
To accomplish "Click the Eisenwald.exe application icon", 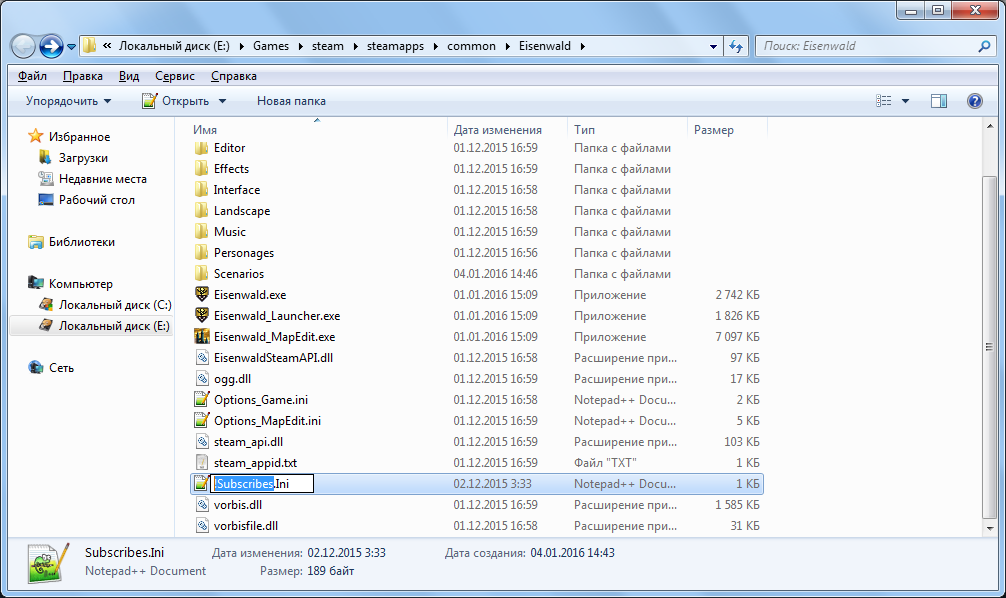I will (201, 295).
